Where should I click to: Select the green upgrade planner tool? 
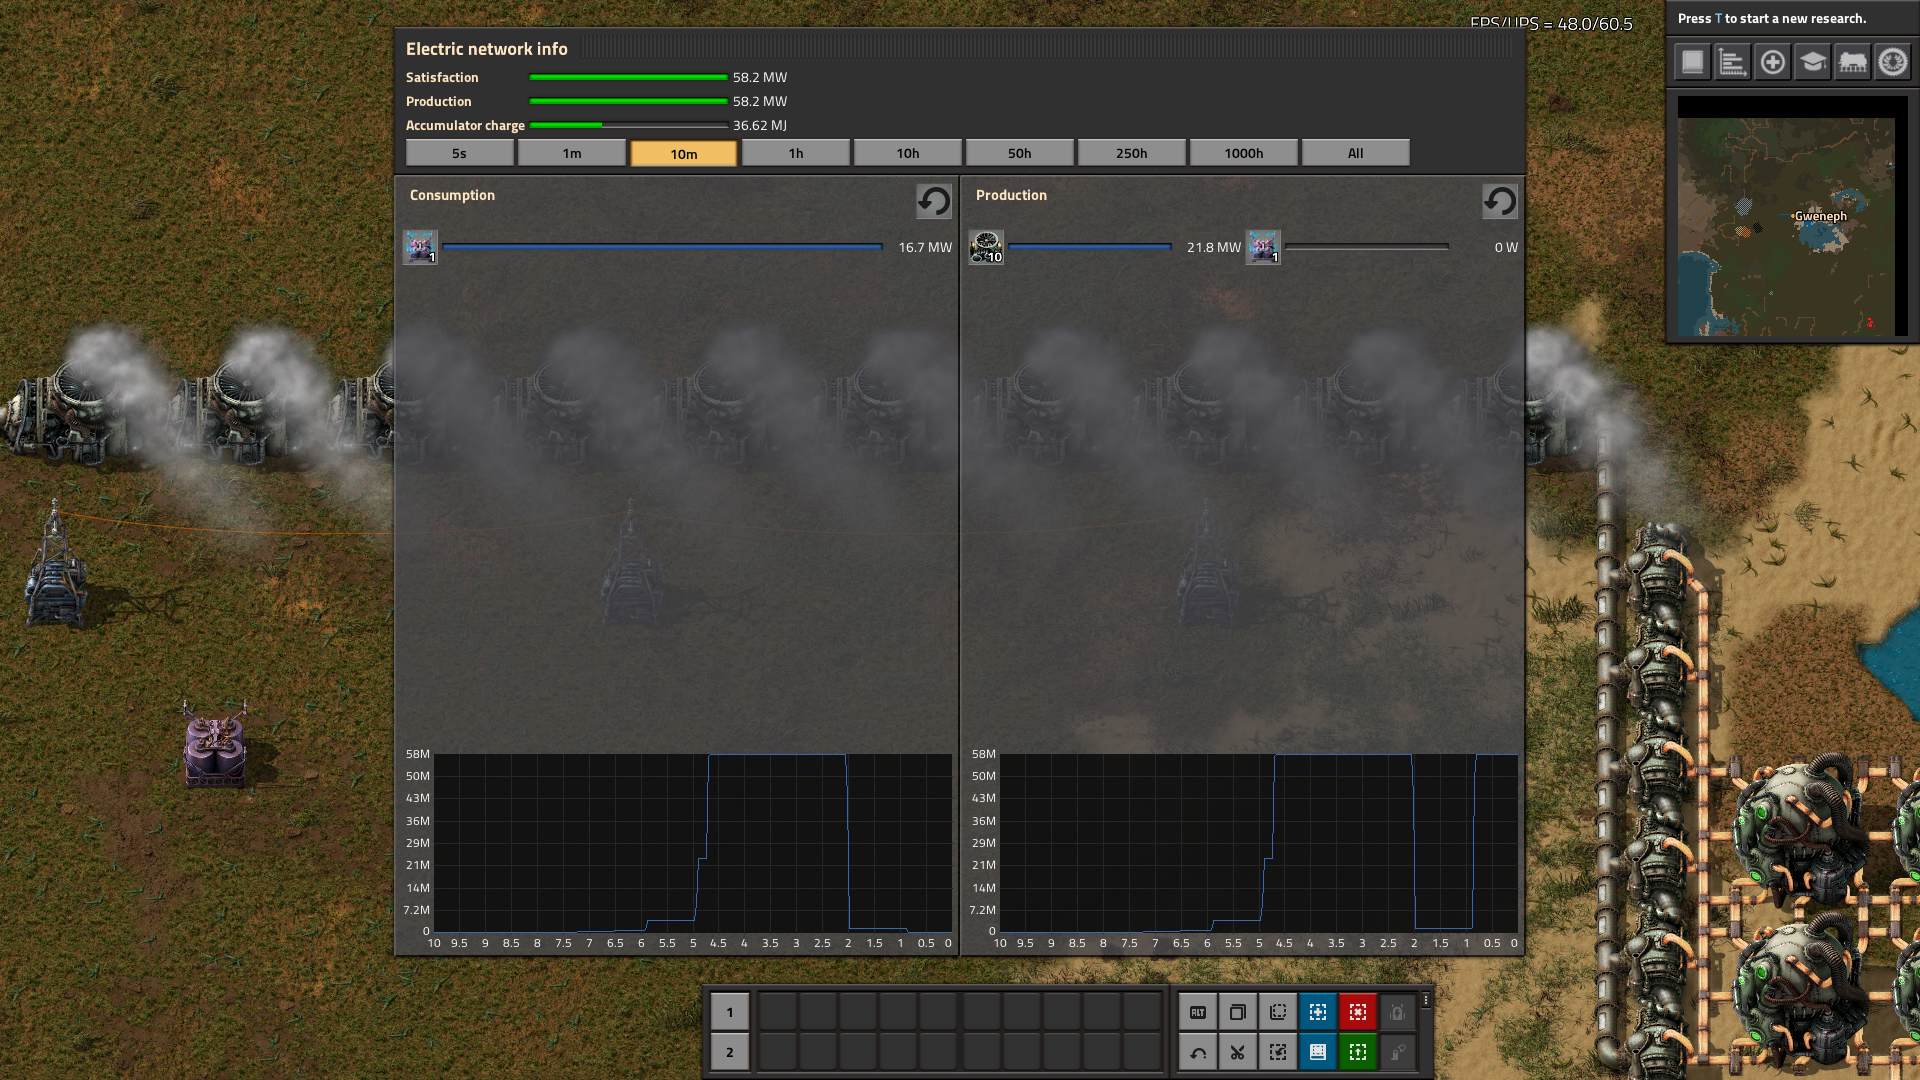1357,1052
